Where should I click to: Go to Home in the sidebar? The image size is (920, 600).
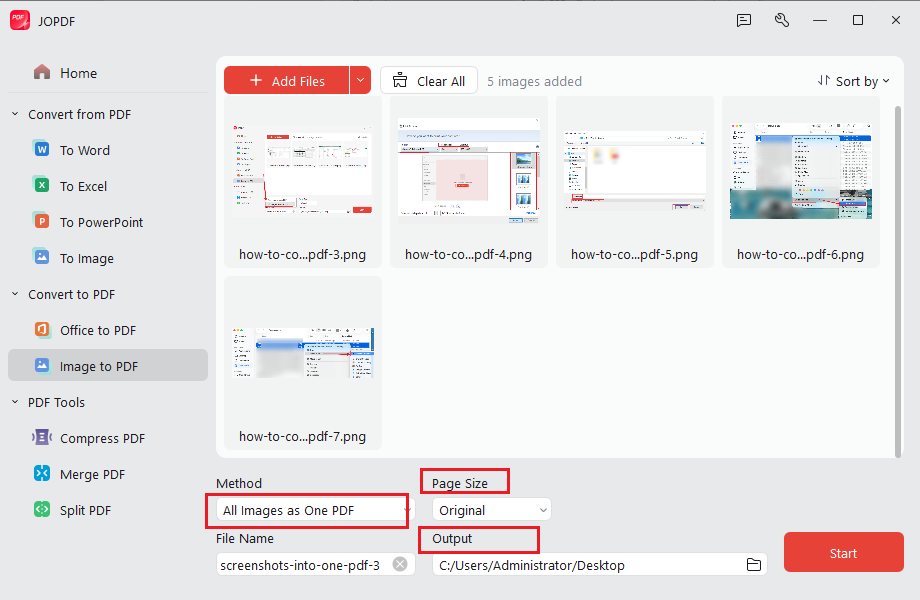click(x=108, y=73)
